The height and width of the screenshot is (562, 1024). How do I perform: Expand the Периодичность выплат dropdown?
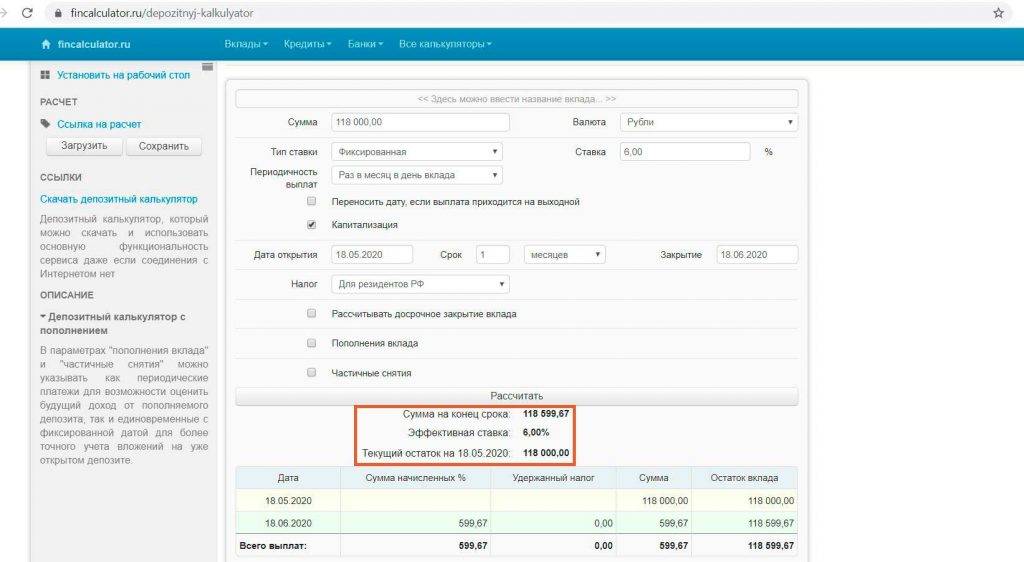pyautogui.click(x=416, y=175)
